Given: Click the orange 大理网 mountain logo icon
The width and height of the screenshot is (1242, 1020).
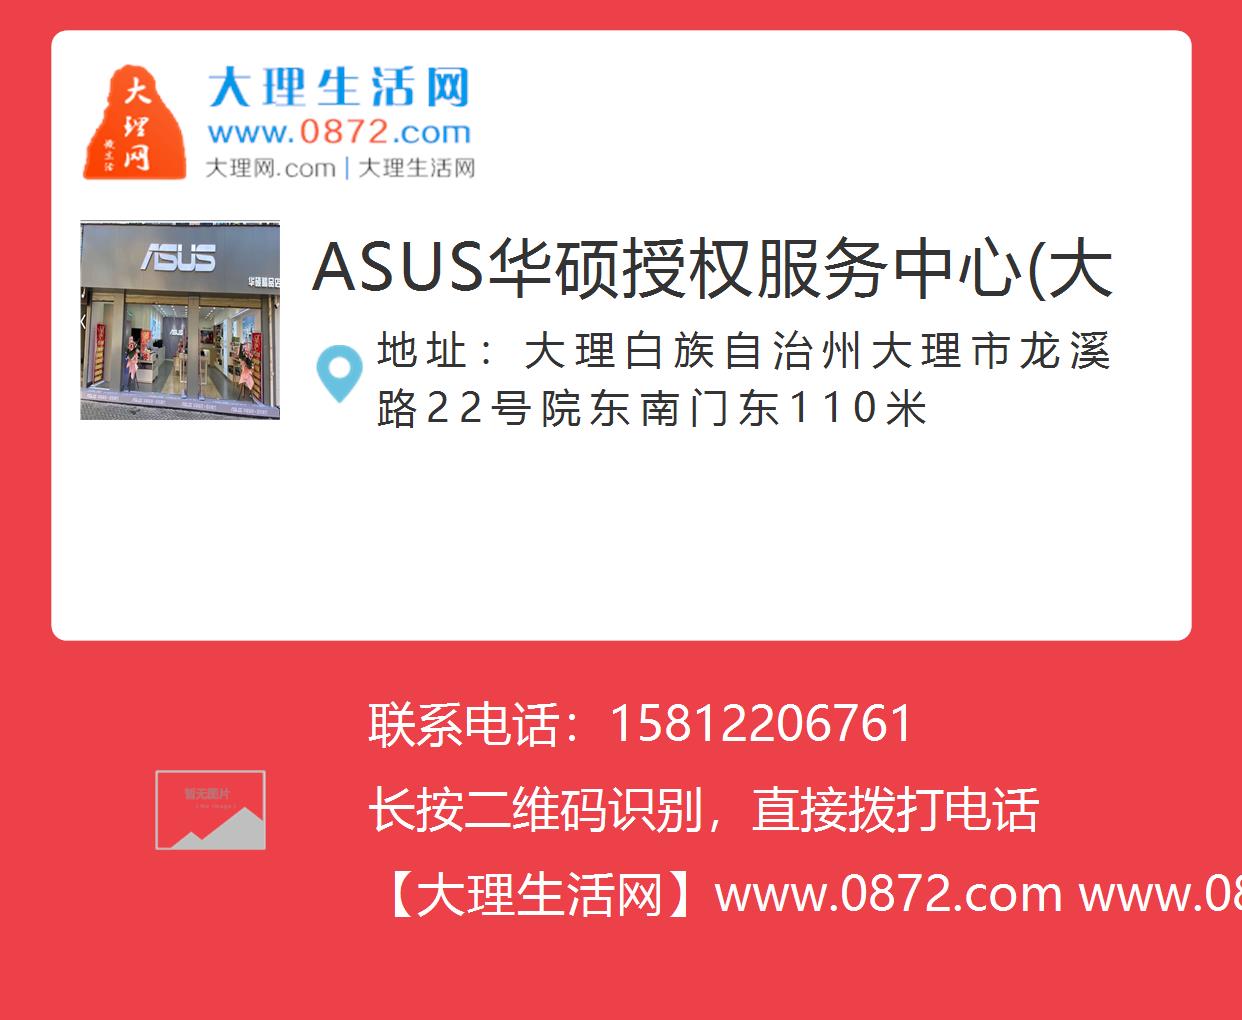Looking at the screenshot, I should point(134,122).
